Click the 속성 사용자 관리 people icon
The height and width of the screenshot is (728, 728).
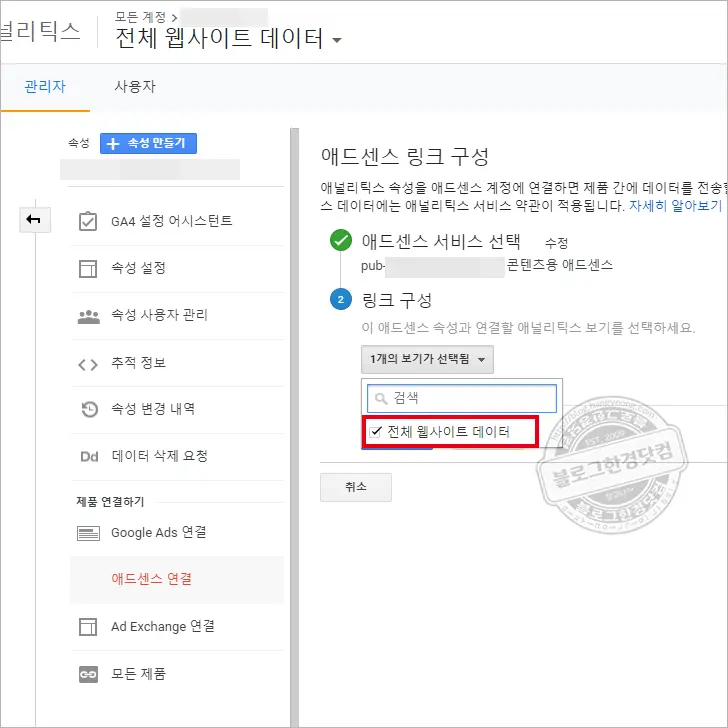pos(88,317)
